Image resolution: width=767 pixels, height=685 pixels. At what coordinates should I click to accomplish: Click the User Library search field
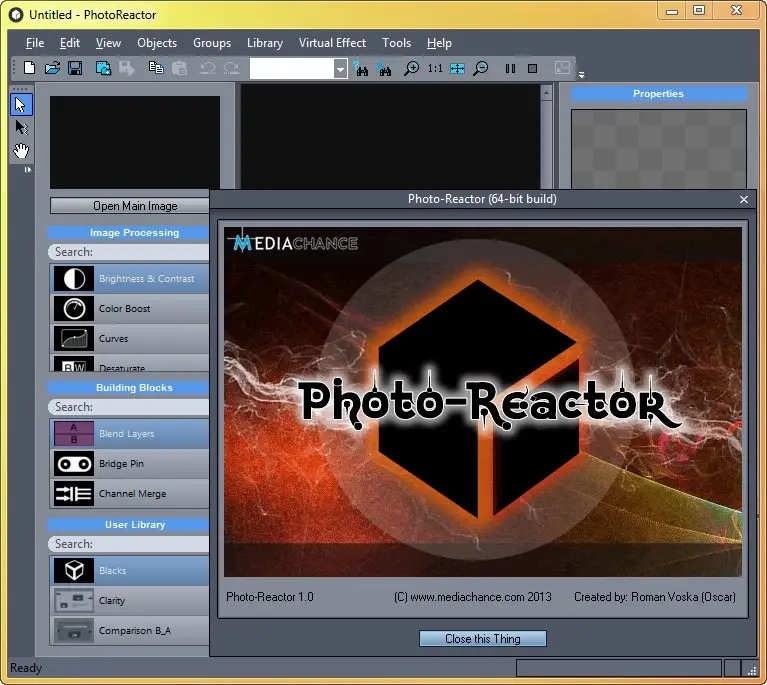tap(129, 544)
